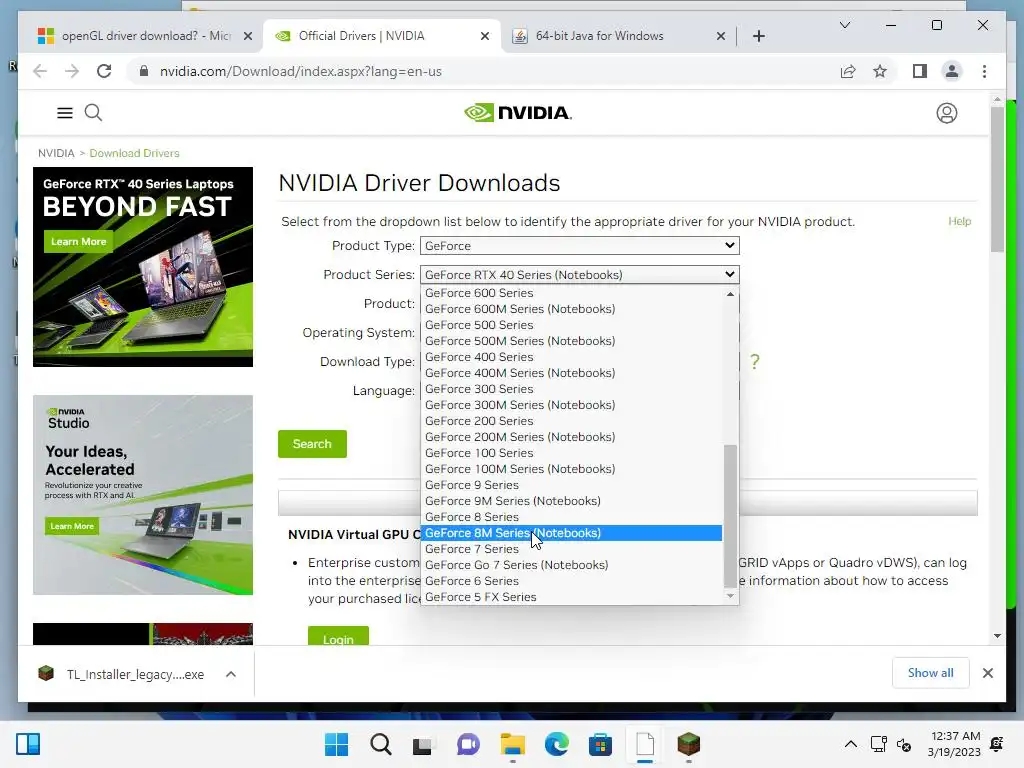Viewport: 1024px width, 768px height.
Task: Expand TL_Installer_legacy download options chevron
Action: click(x=231, y=674)
